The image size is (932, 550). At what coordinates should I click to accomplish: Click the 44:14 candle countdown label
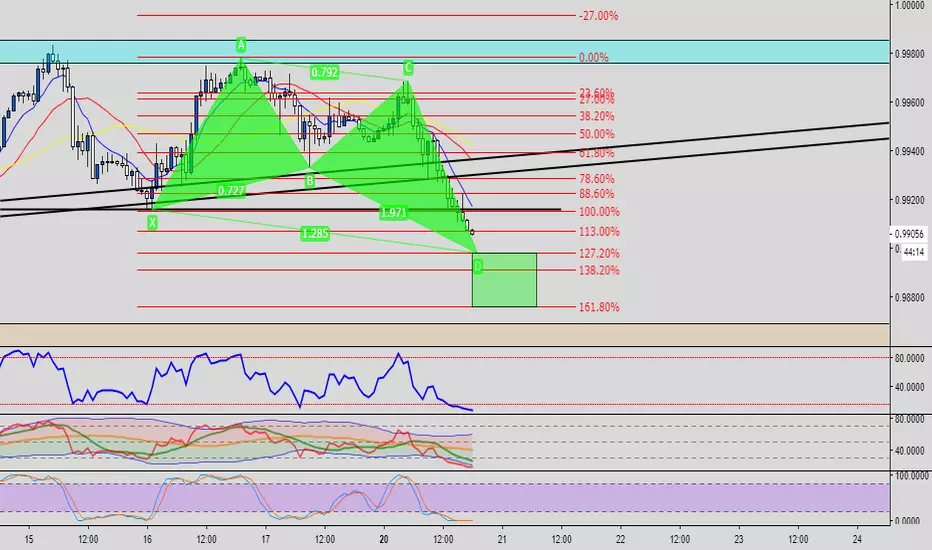914,252
